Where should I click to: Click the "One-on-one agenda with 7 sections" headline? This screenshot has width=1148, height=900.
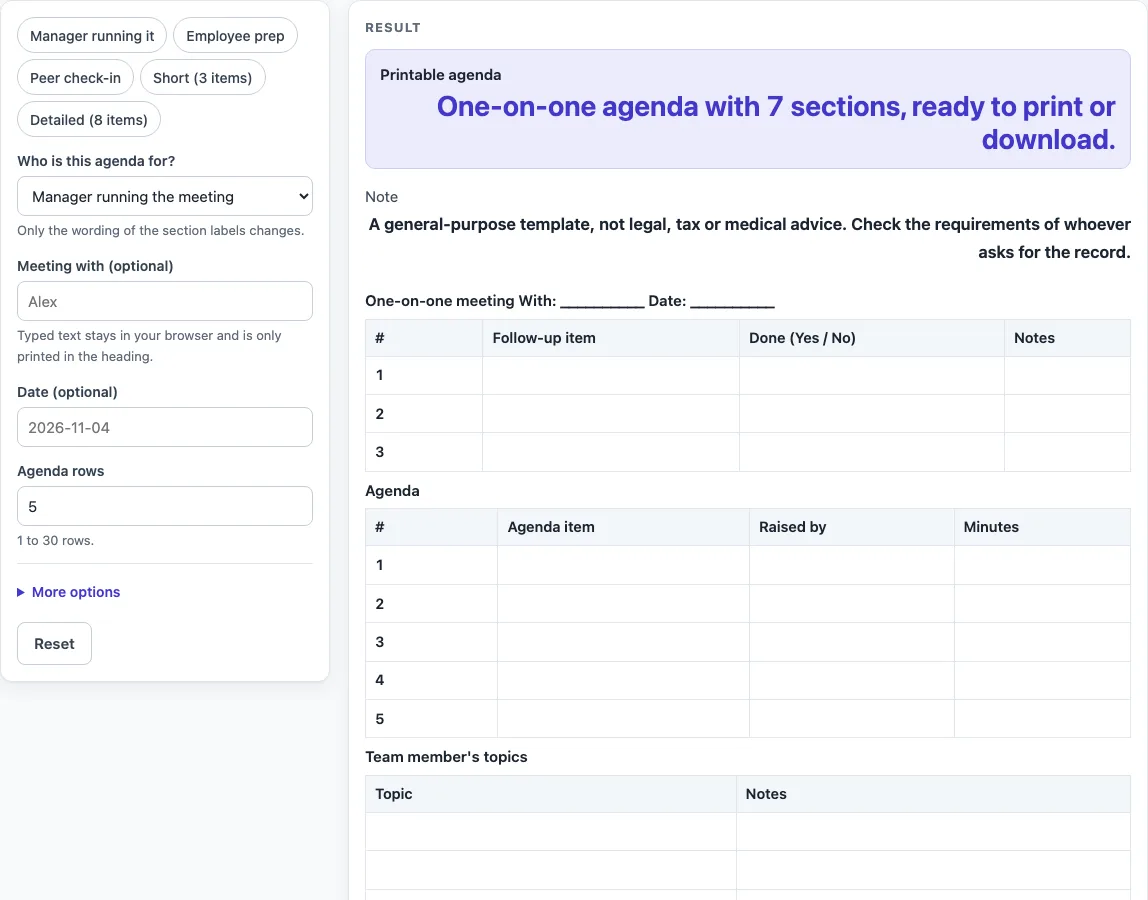776,123
